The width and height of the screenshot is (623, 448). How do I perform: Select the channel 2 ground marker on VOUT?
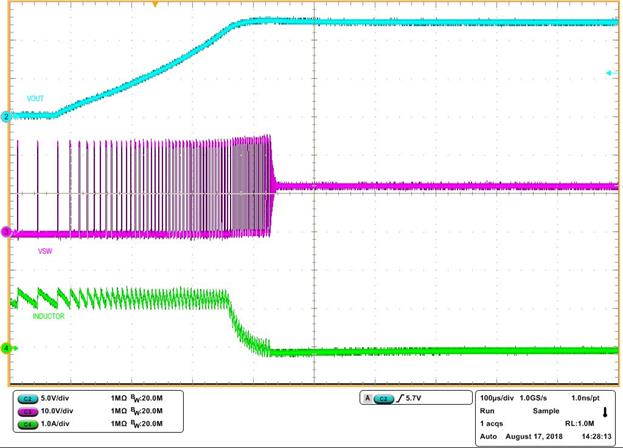coord(6,117)
